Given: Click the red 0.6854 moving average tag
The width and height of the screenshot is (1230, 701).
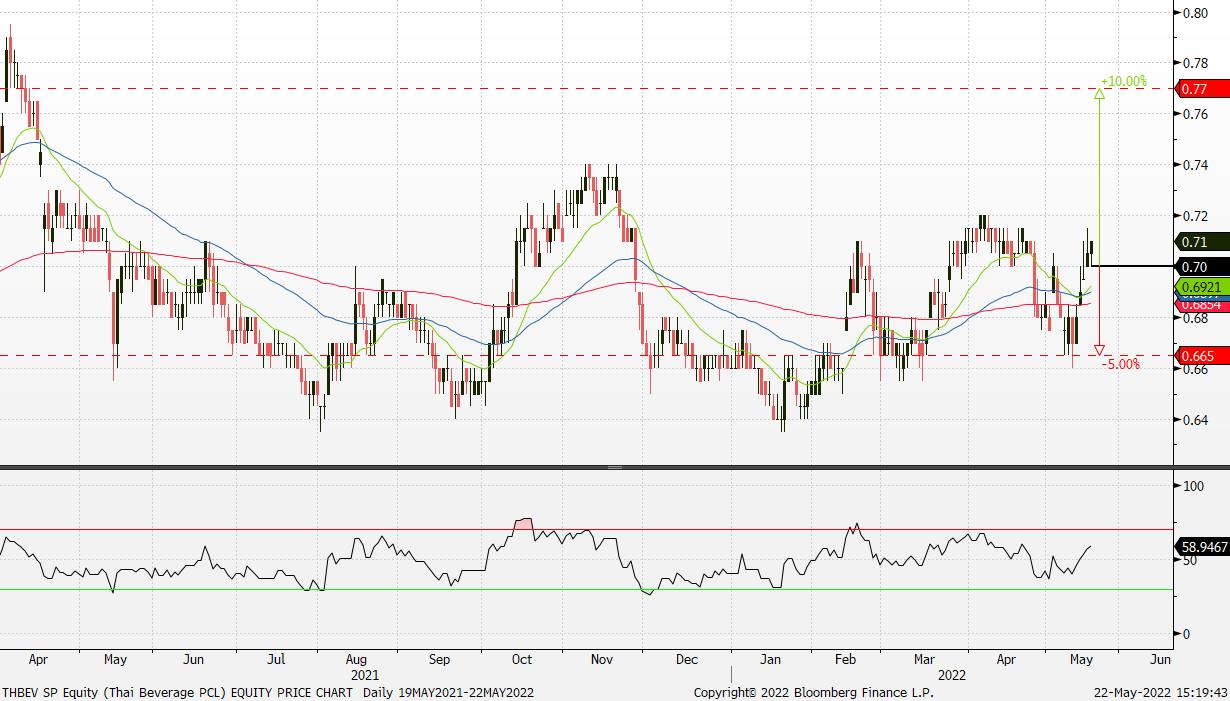Looking at the screenshot, I should [1200, 304].
